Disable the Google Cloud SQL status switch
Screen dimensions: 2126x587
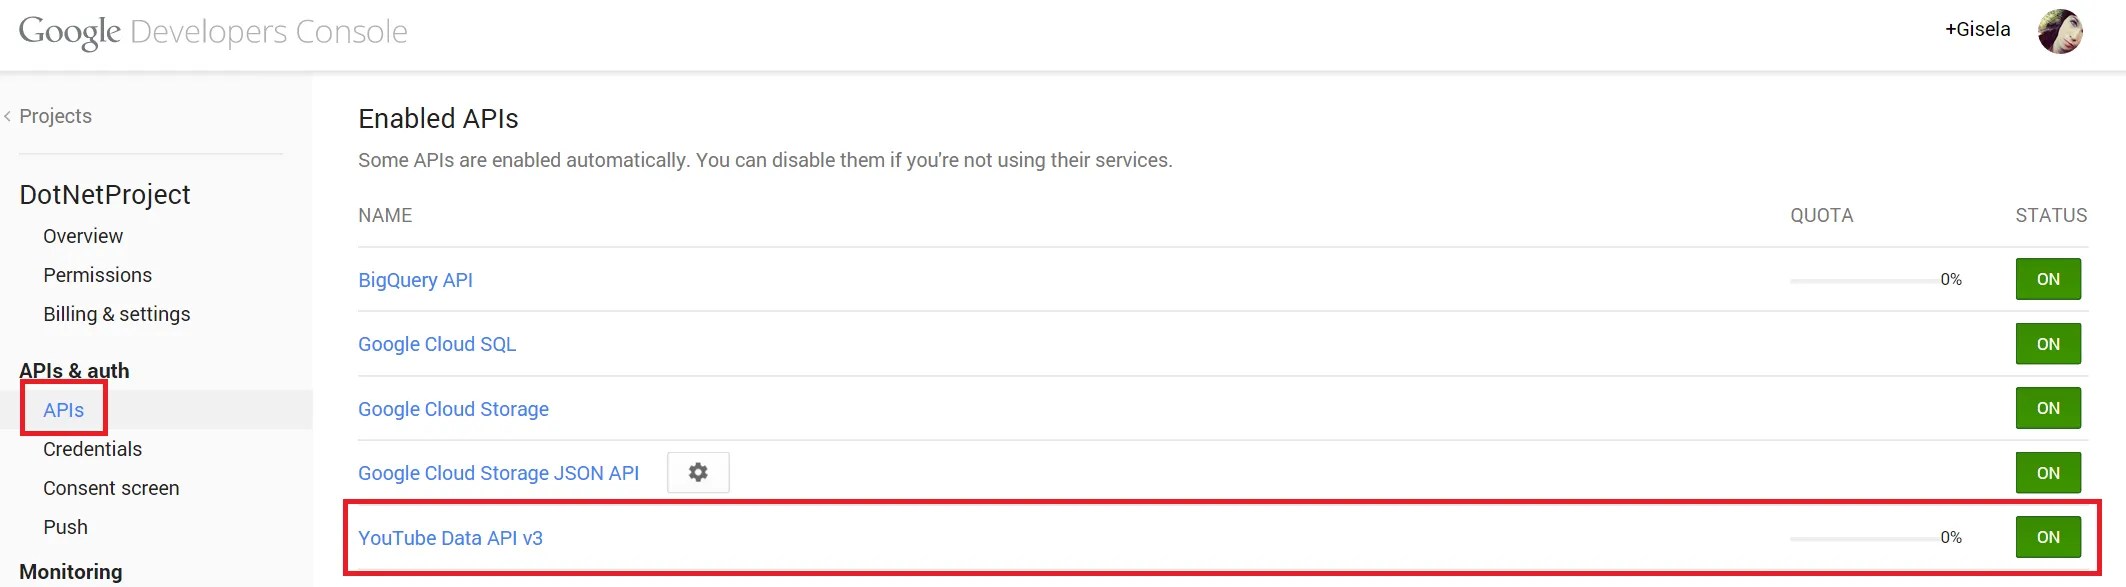pos(2048,344)
